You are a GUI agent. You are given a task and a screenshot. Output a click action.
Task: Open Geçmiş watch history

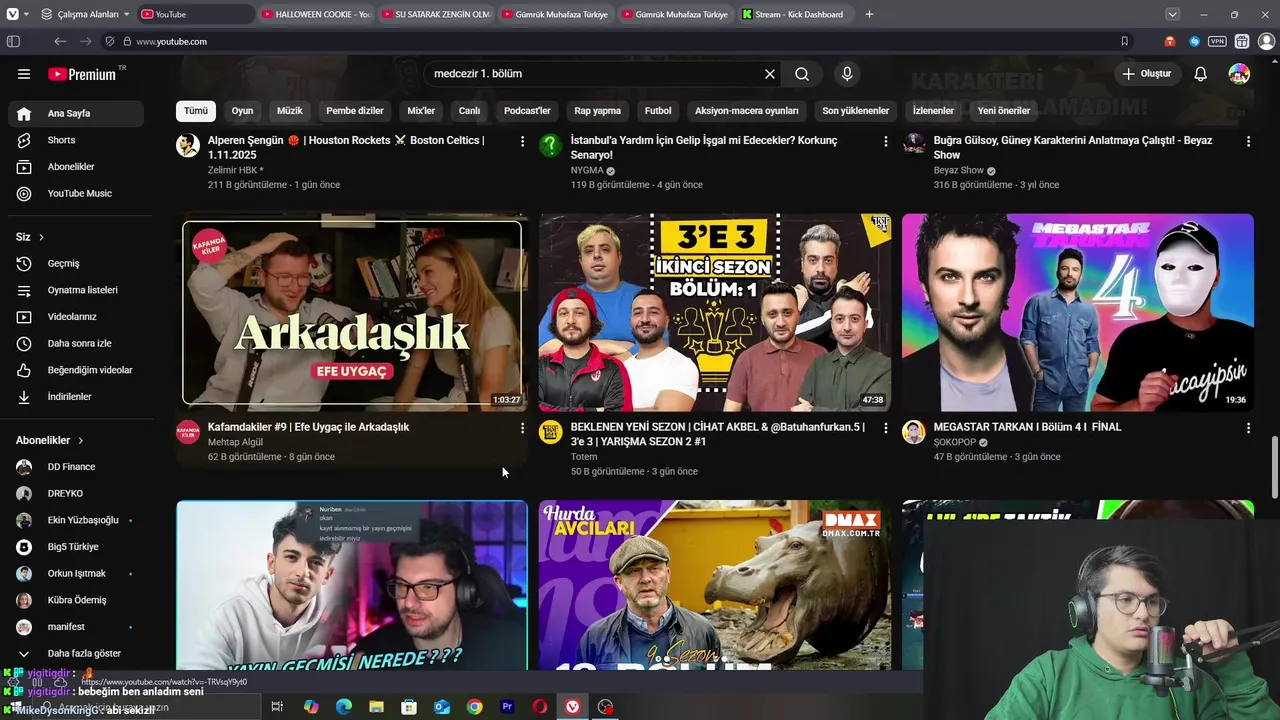[x=76, y=263]
